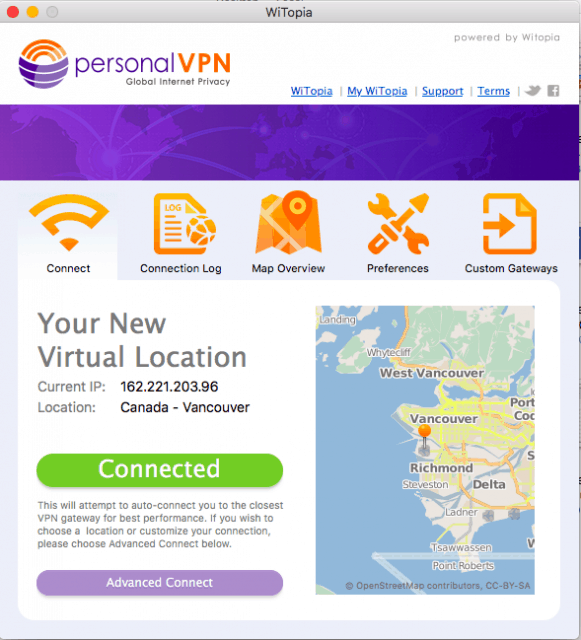
Task: Click the Vancouver map thumbnail
Action: (x=425, y=450)
